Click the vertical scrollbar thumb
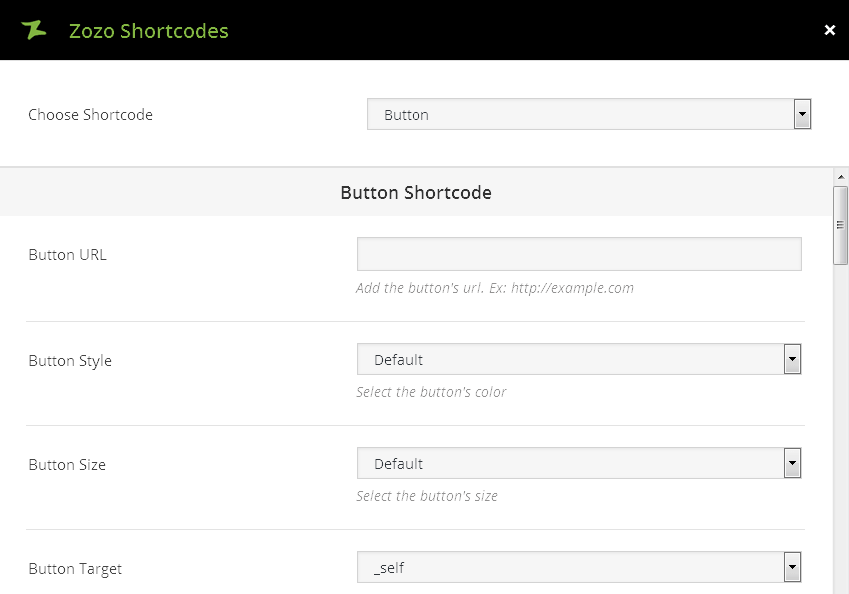849x594 pixels. [x=841, y=225]
